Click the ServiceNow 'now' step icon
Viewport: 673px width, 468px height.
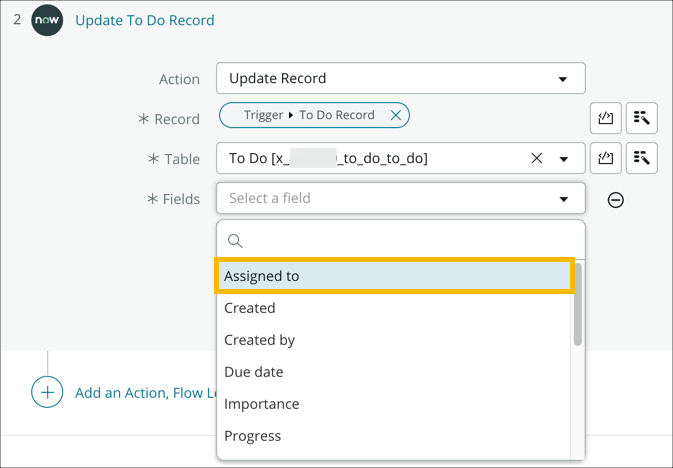pos(47,20)
